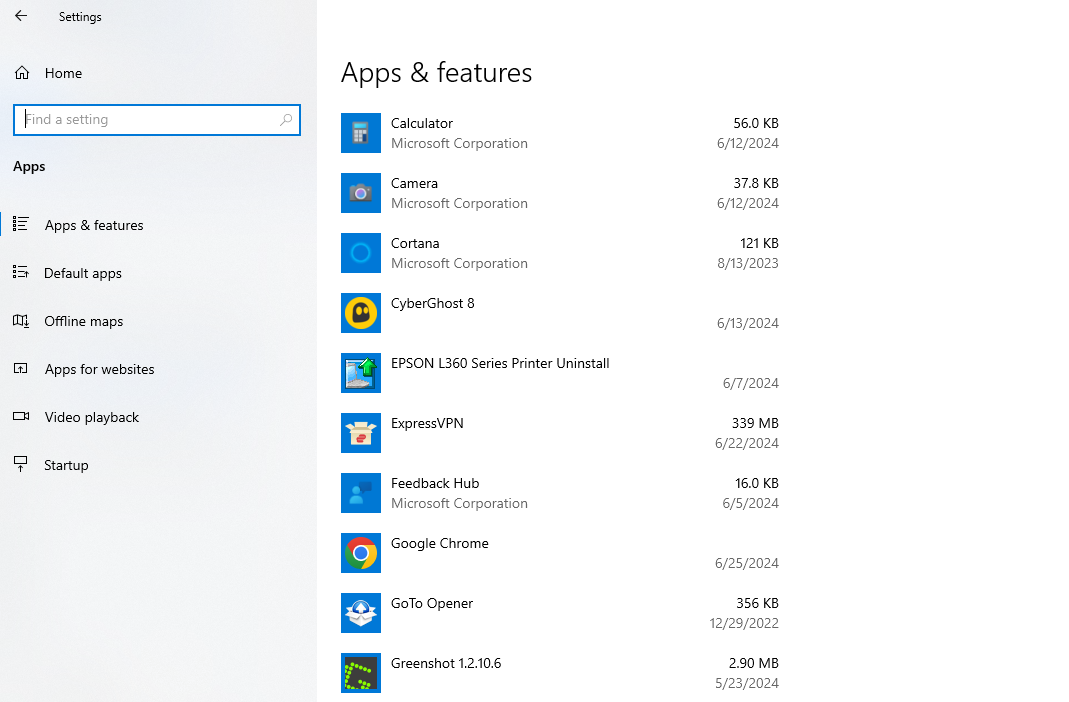Click the Greenshot 1.2.10.6 entry name
This screenshot has width=1069, height=702.
click(x=446, y=663)
